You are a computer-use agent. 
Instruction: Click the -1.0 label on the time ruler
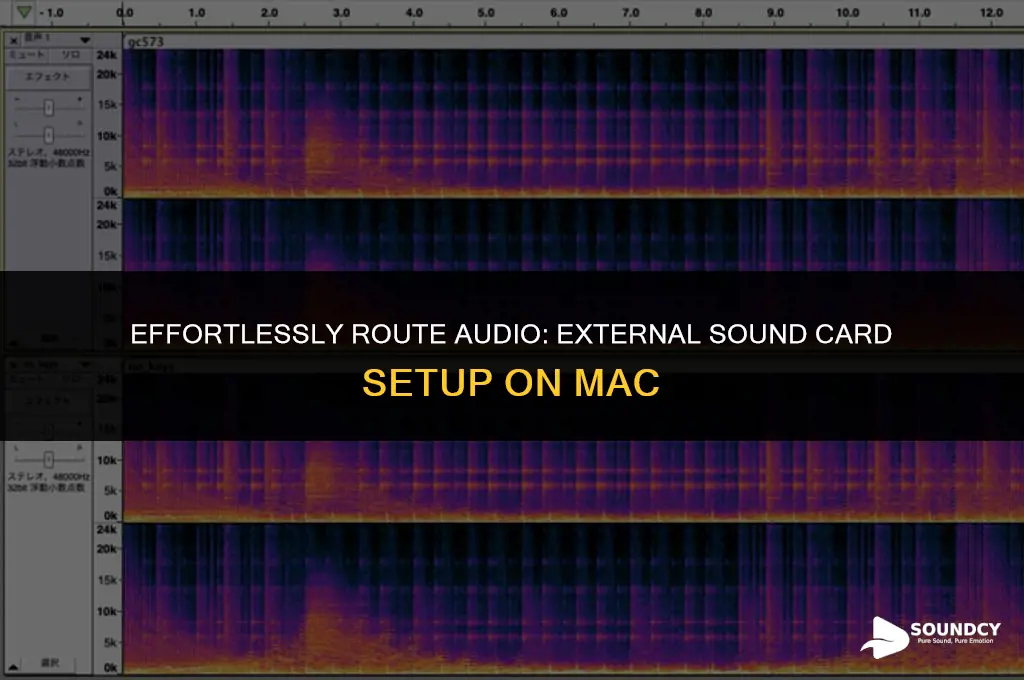tap(52, 12)
